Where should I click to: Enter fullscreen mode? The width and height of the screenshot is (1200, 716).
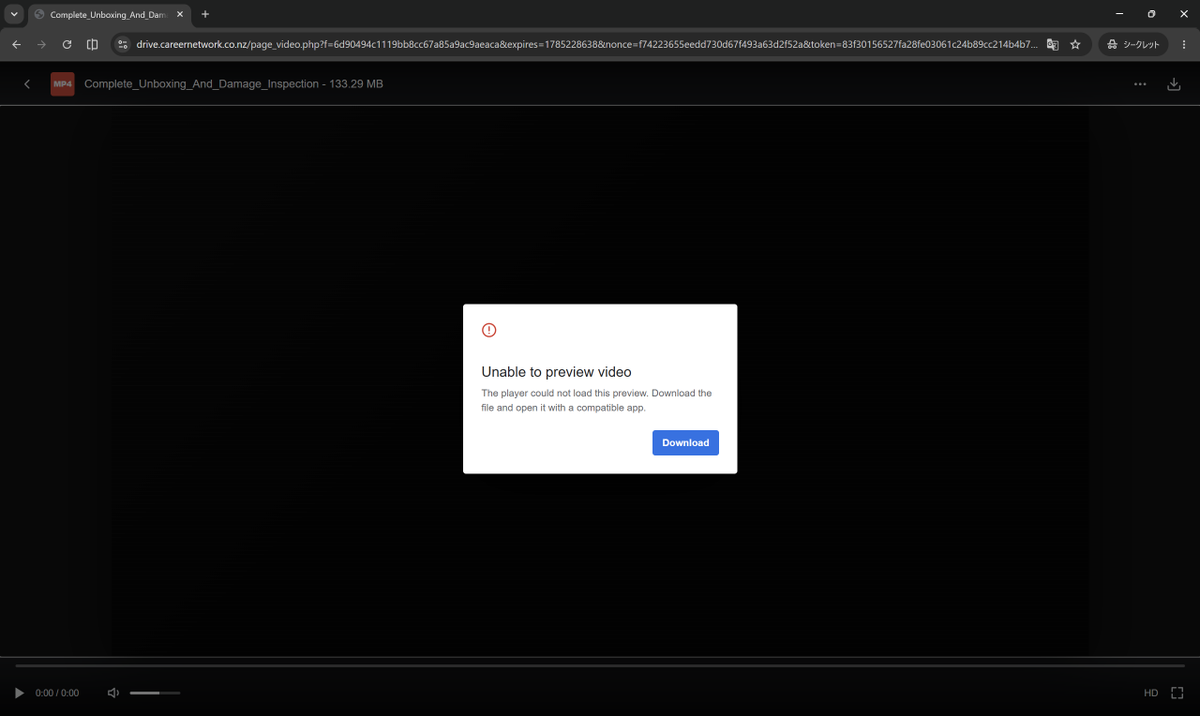tap(1177, 693)
